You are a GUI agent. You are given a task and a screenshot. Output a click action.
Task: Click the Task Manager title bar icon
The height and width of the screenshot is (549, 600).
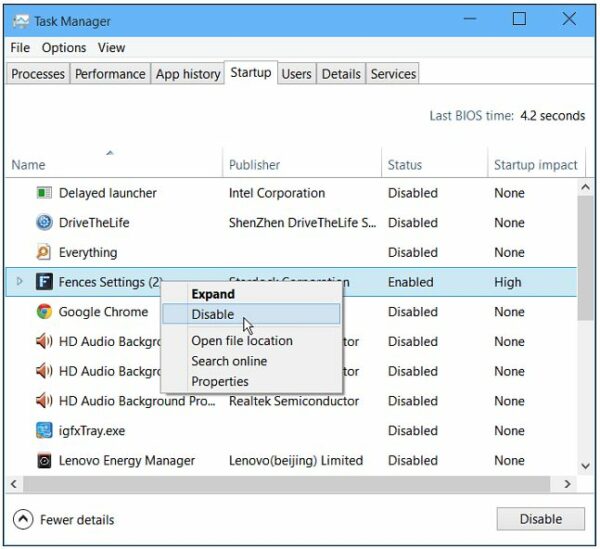coord(20,21)
